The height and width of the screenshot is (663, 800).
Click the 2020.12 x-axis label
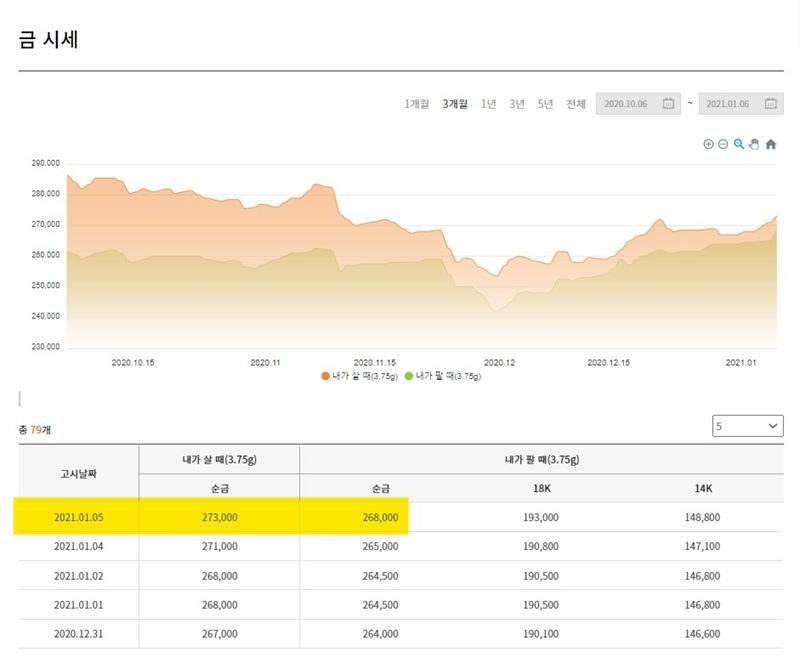pos(499,363)
